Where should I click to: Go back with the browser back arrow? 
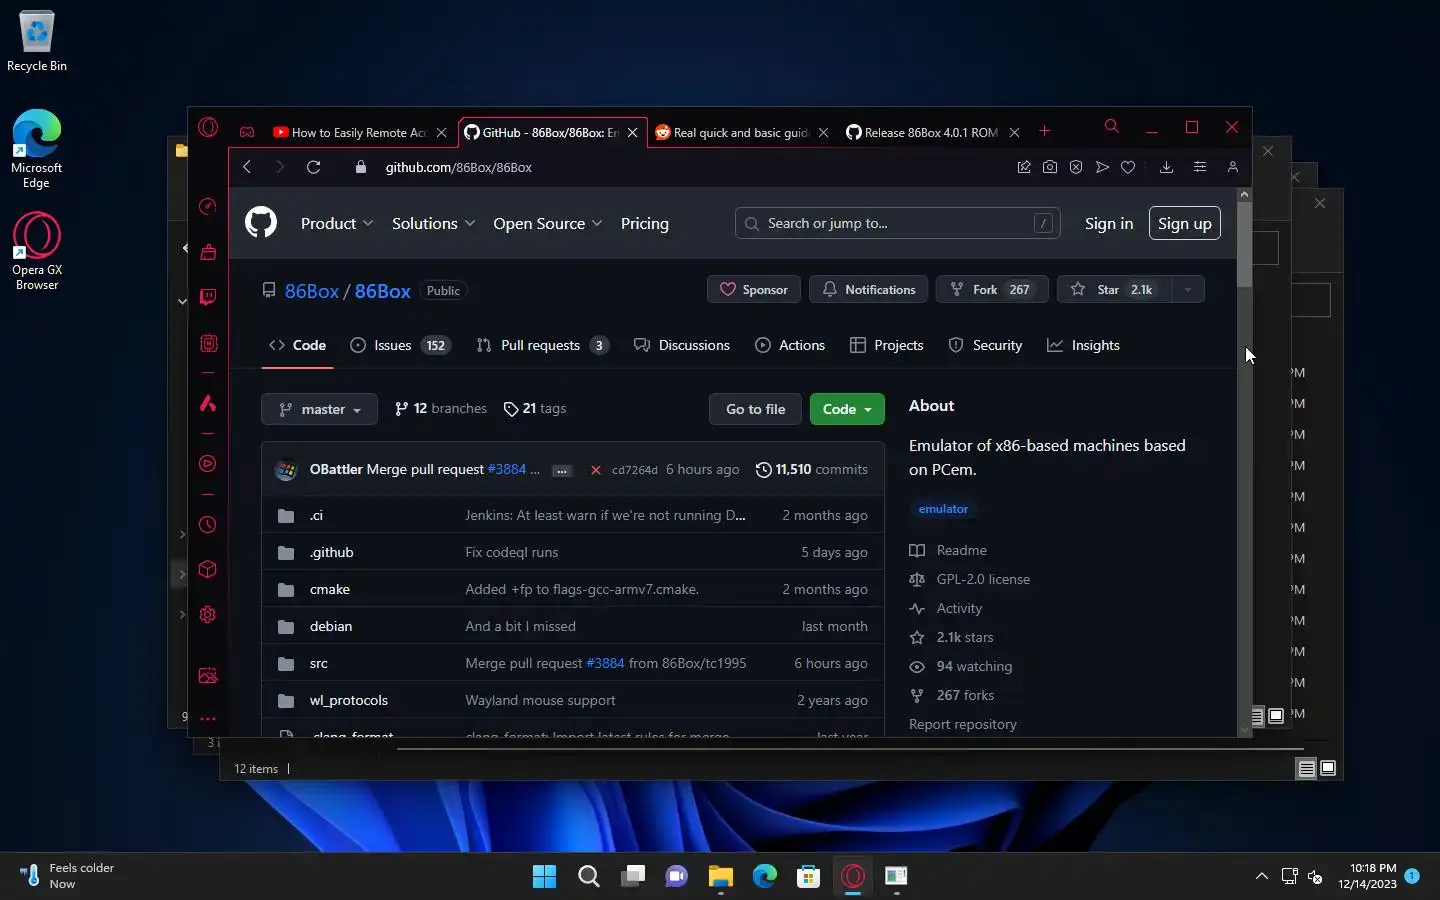click(247, 167)
